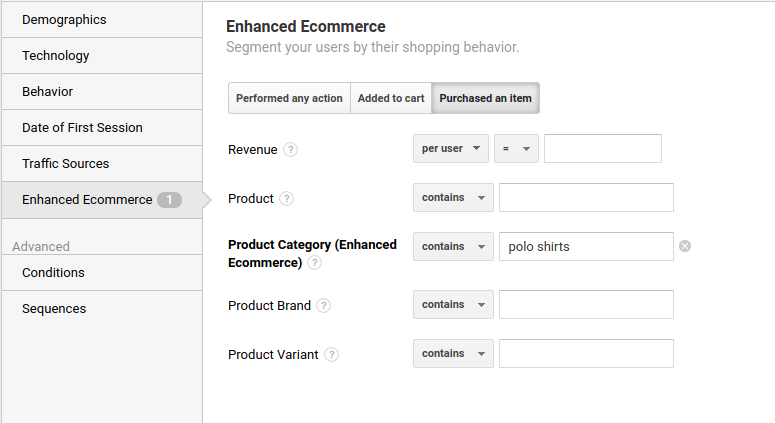
Task: Select the Performed any action option
Action: coord(289,99)
